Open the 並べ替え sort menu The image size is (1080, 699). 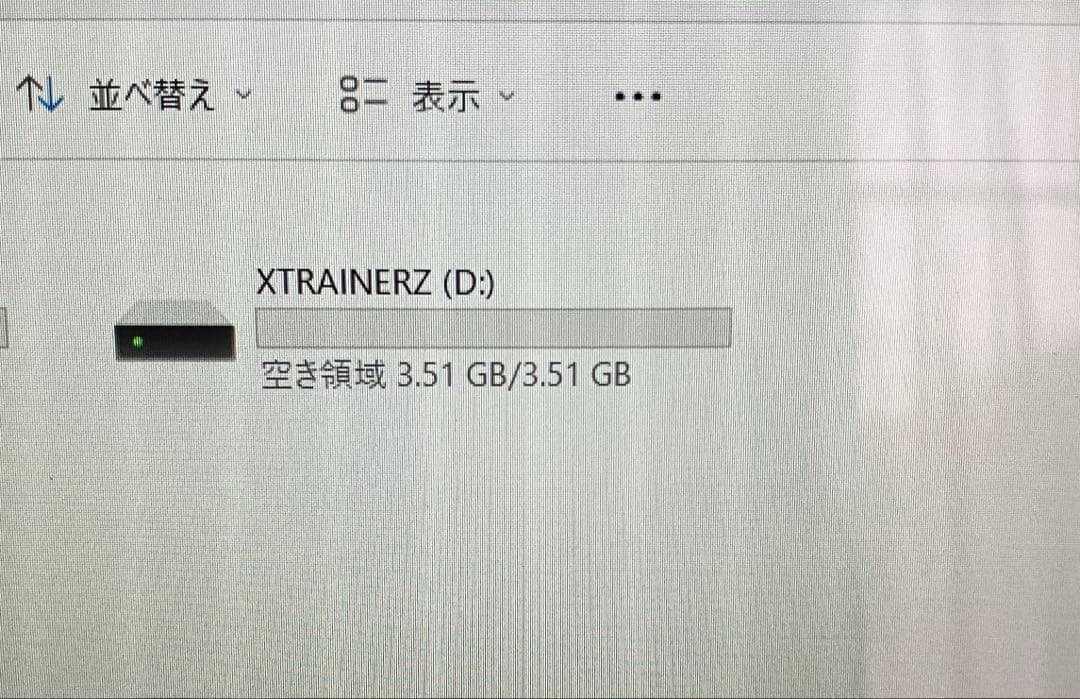point(152,94)
